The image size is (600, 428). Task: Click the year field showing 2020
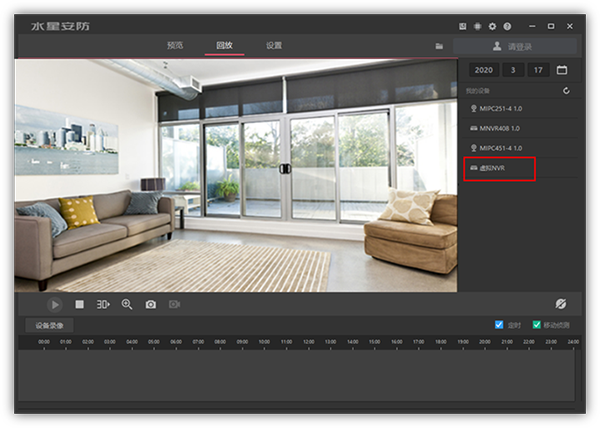click(484, 70)
